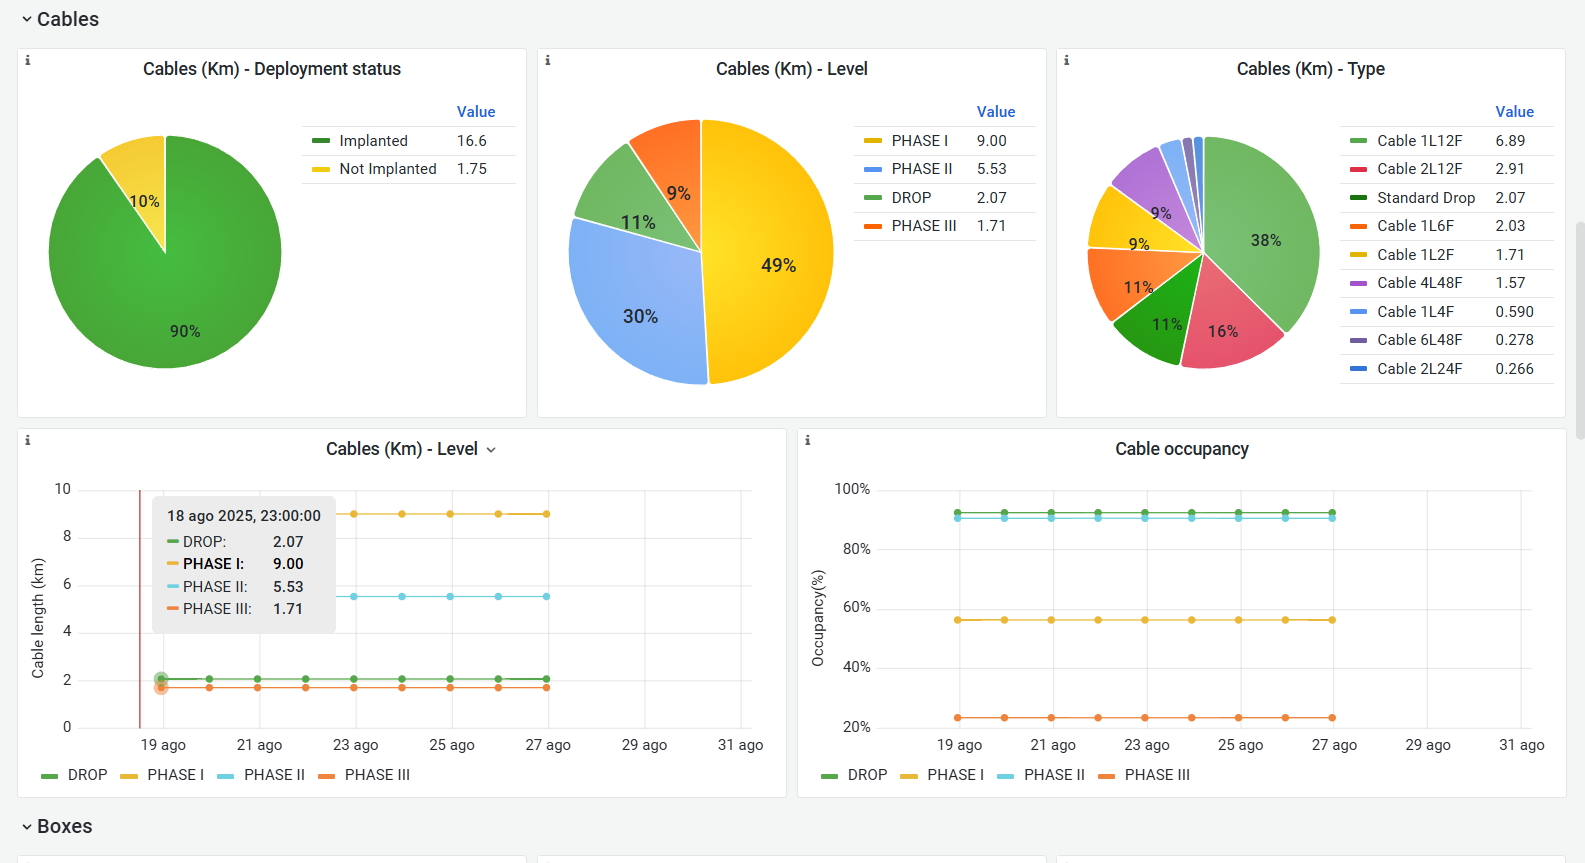Select Cable 1L4F legend entry
1585x863 pixels.
click(x=1415, y=312)
